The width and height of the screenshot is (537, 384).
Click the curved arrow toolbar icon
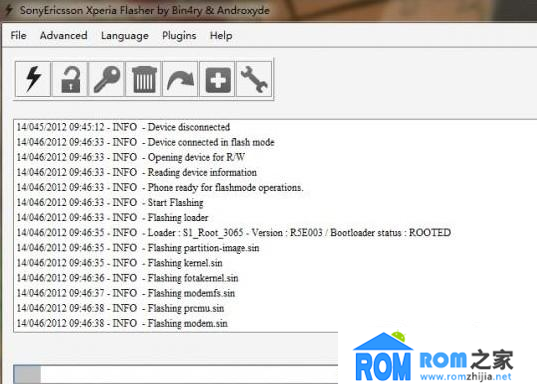(x=180, y=79)
